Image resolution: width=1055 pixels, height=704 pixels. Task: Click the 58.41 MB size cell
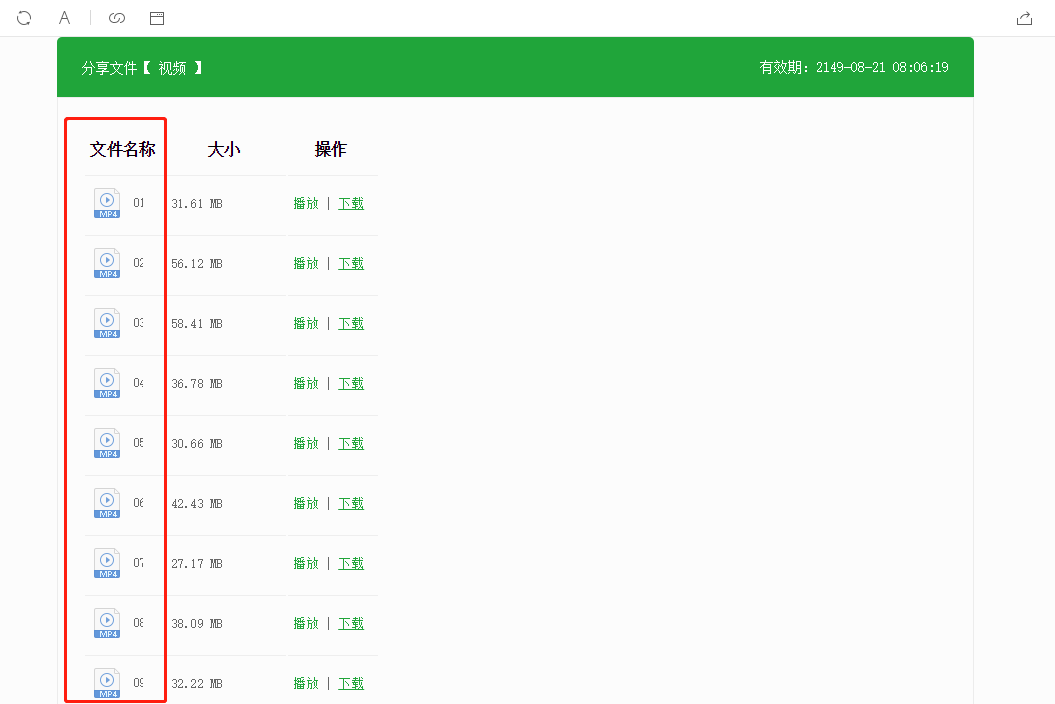(x=196, y=323)
